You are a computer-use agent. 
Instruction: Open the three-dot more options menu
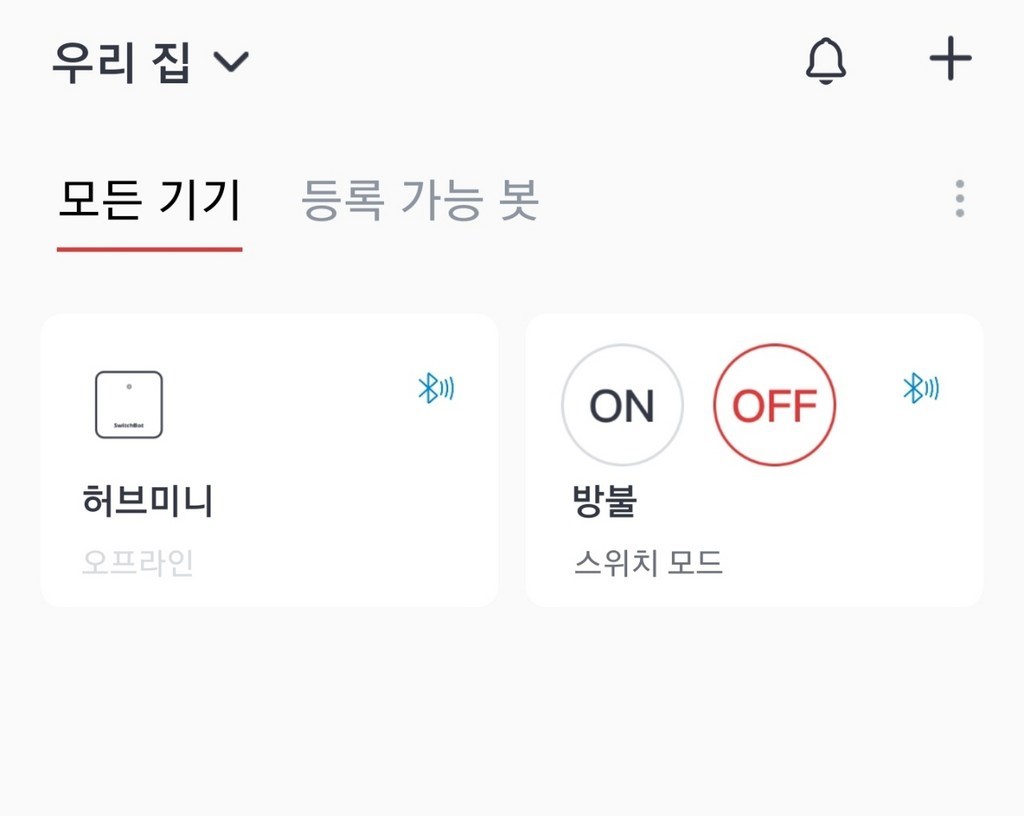click(x=959, y=198)
